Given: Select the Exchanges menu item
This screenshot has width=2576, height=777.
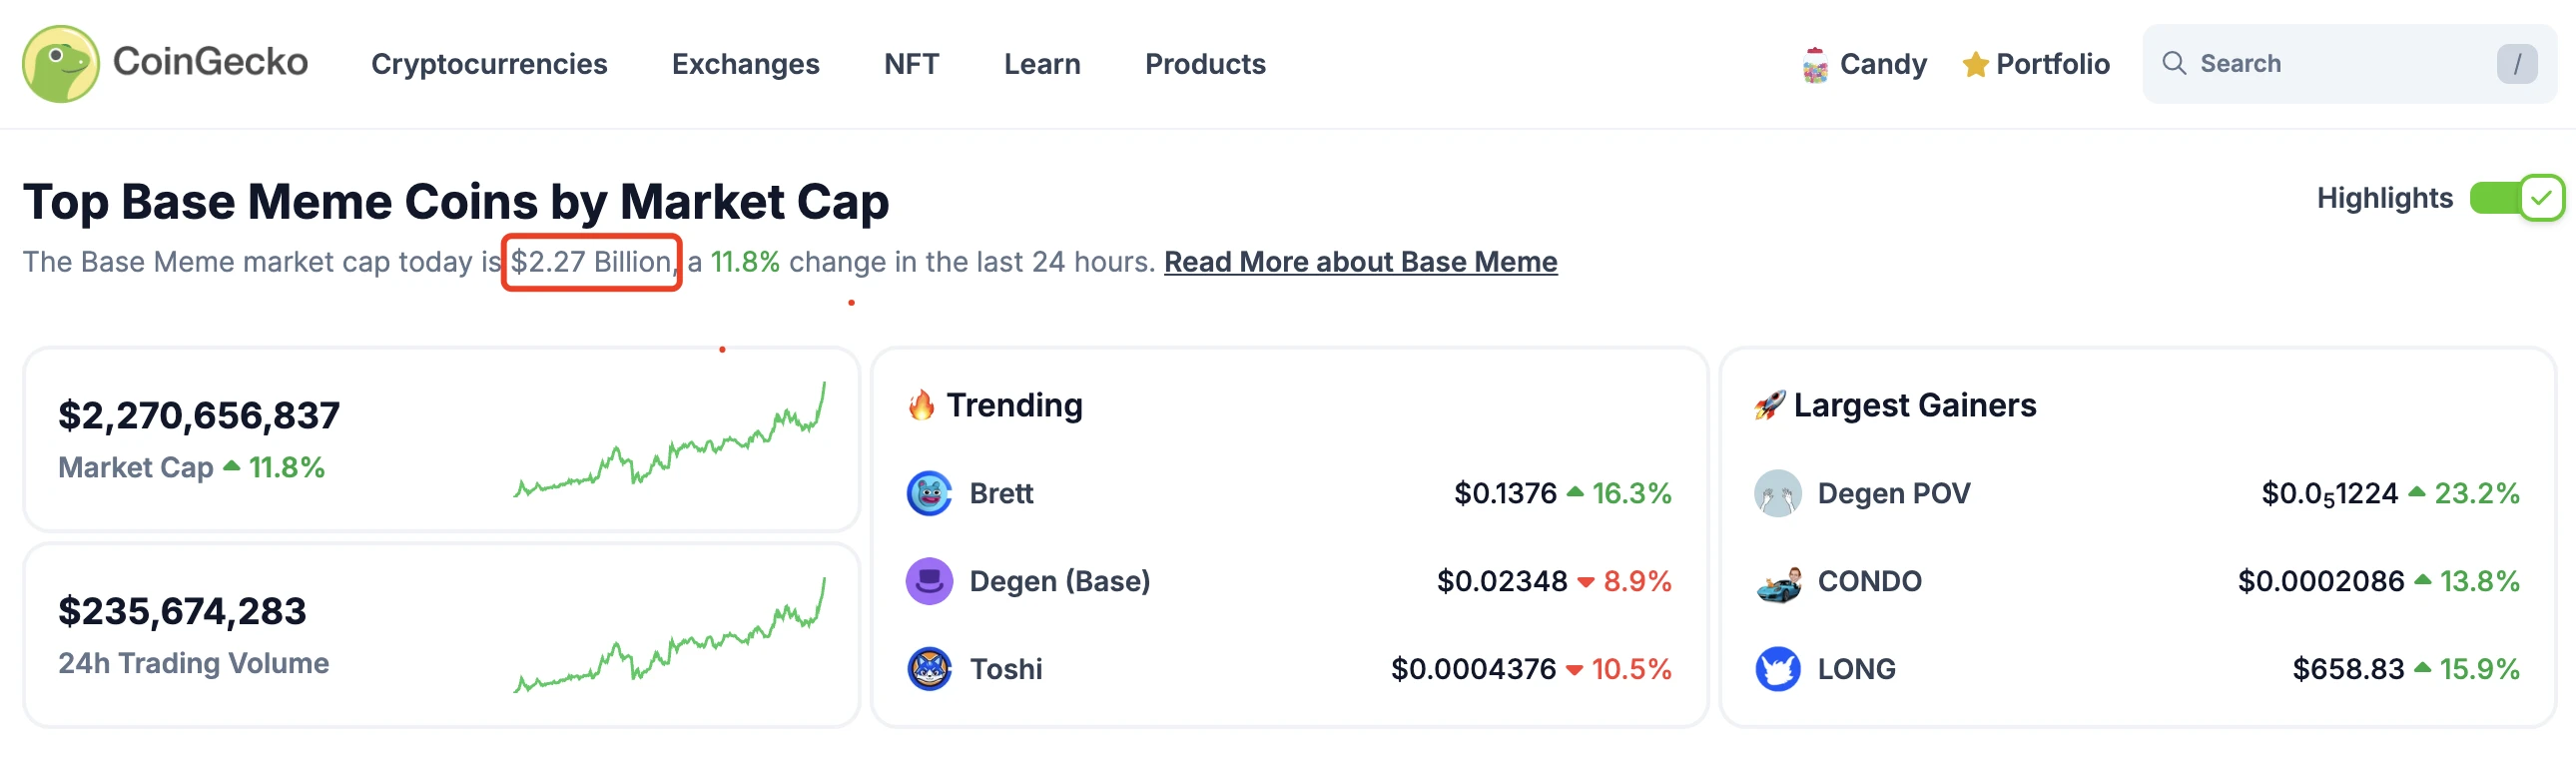Looking at the screenshot, I should (x=746, y=64).
